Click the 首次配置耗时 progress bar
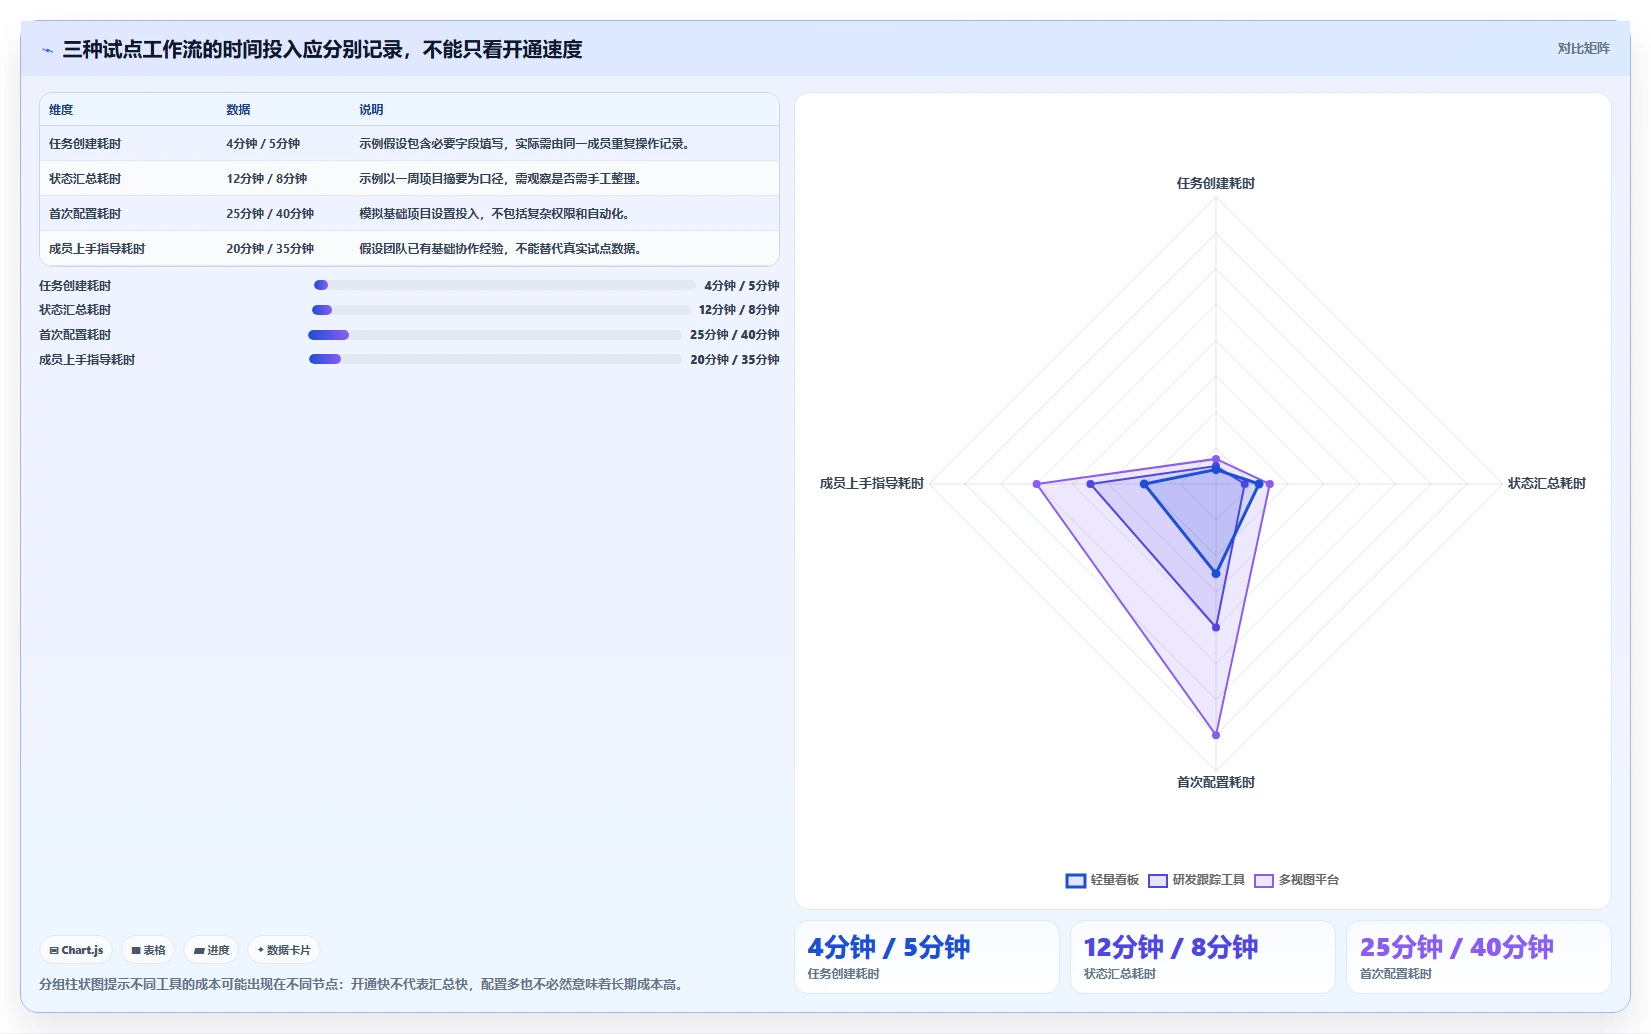1651x1034 pixels. (494, 335)
